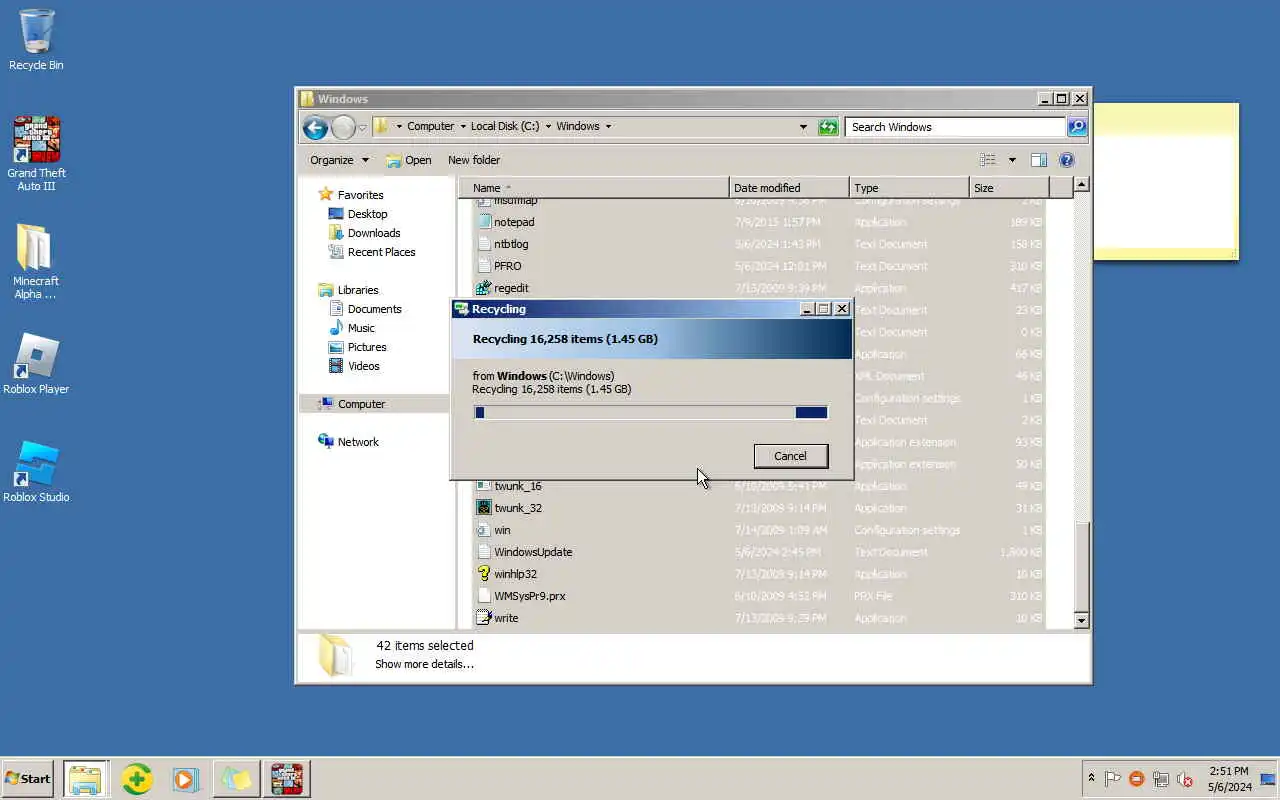This screenshot has width=1280, height=800.
Task: Click into the Search Windows field
Action: click(955, 127)
